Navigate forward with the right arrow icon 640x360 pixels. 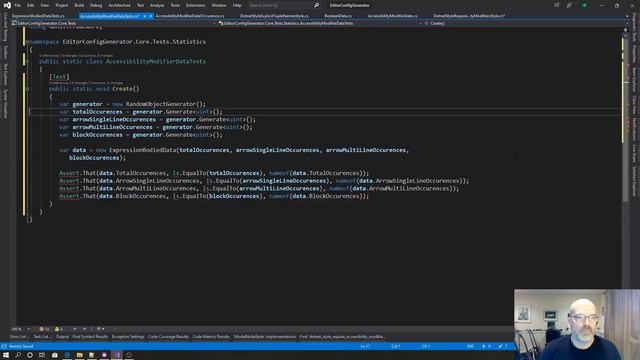[84, 329]
